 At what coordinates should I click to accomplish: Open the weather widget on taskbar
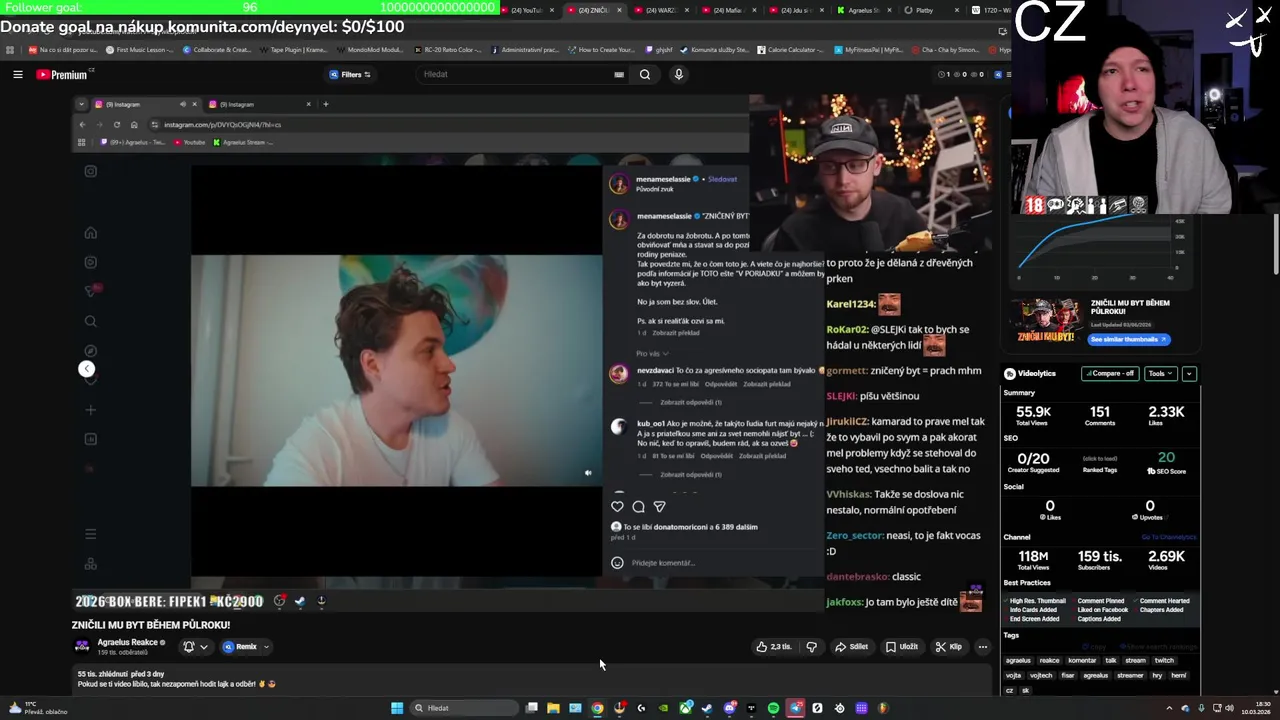point(38,708)
